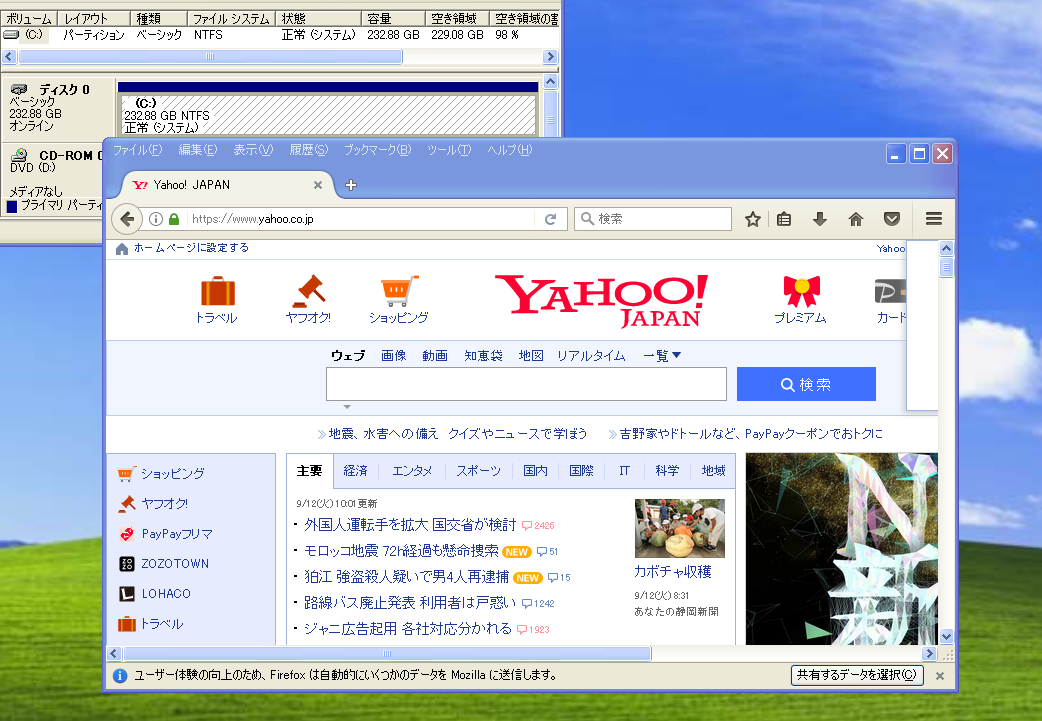Click the ショッピング cart icon at top
Viewport: 1042px width, 721px height.
pos(399,291)
